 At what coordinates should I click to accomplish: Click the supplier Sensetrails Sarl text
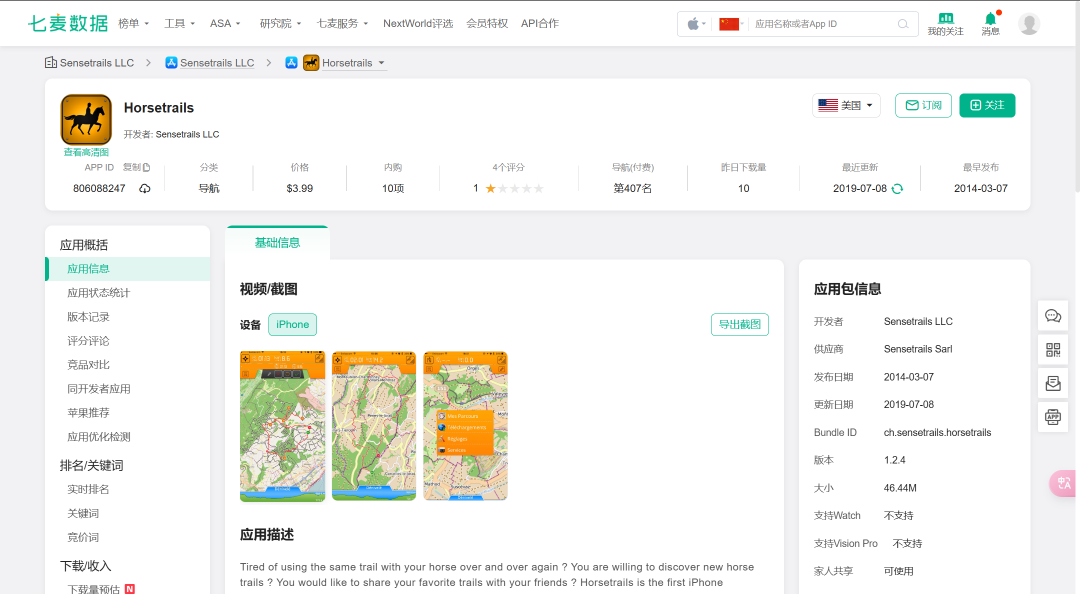(918, 349)
